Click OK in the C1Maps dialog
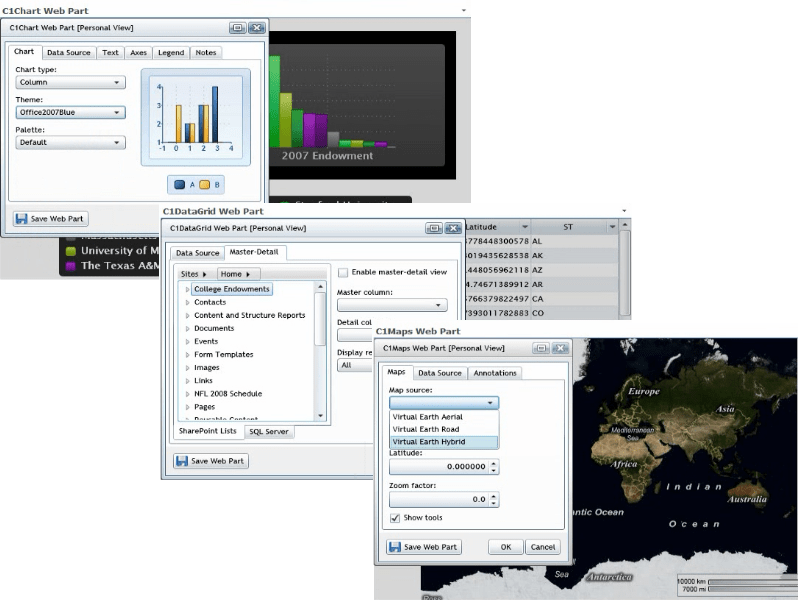798x600 pixels. tap(506, 547)
